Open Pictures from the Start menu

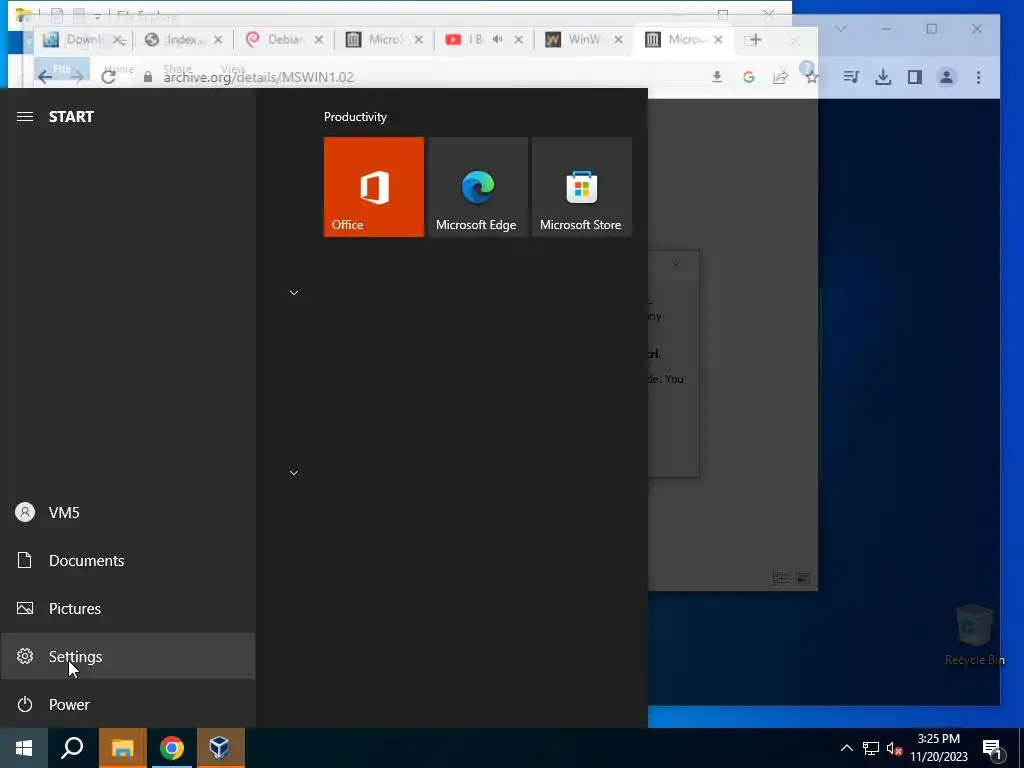tap(127, 608)
